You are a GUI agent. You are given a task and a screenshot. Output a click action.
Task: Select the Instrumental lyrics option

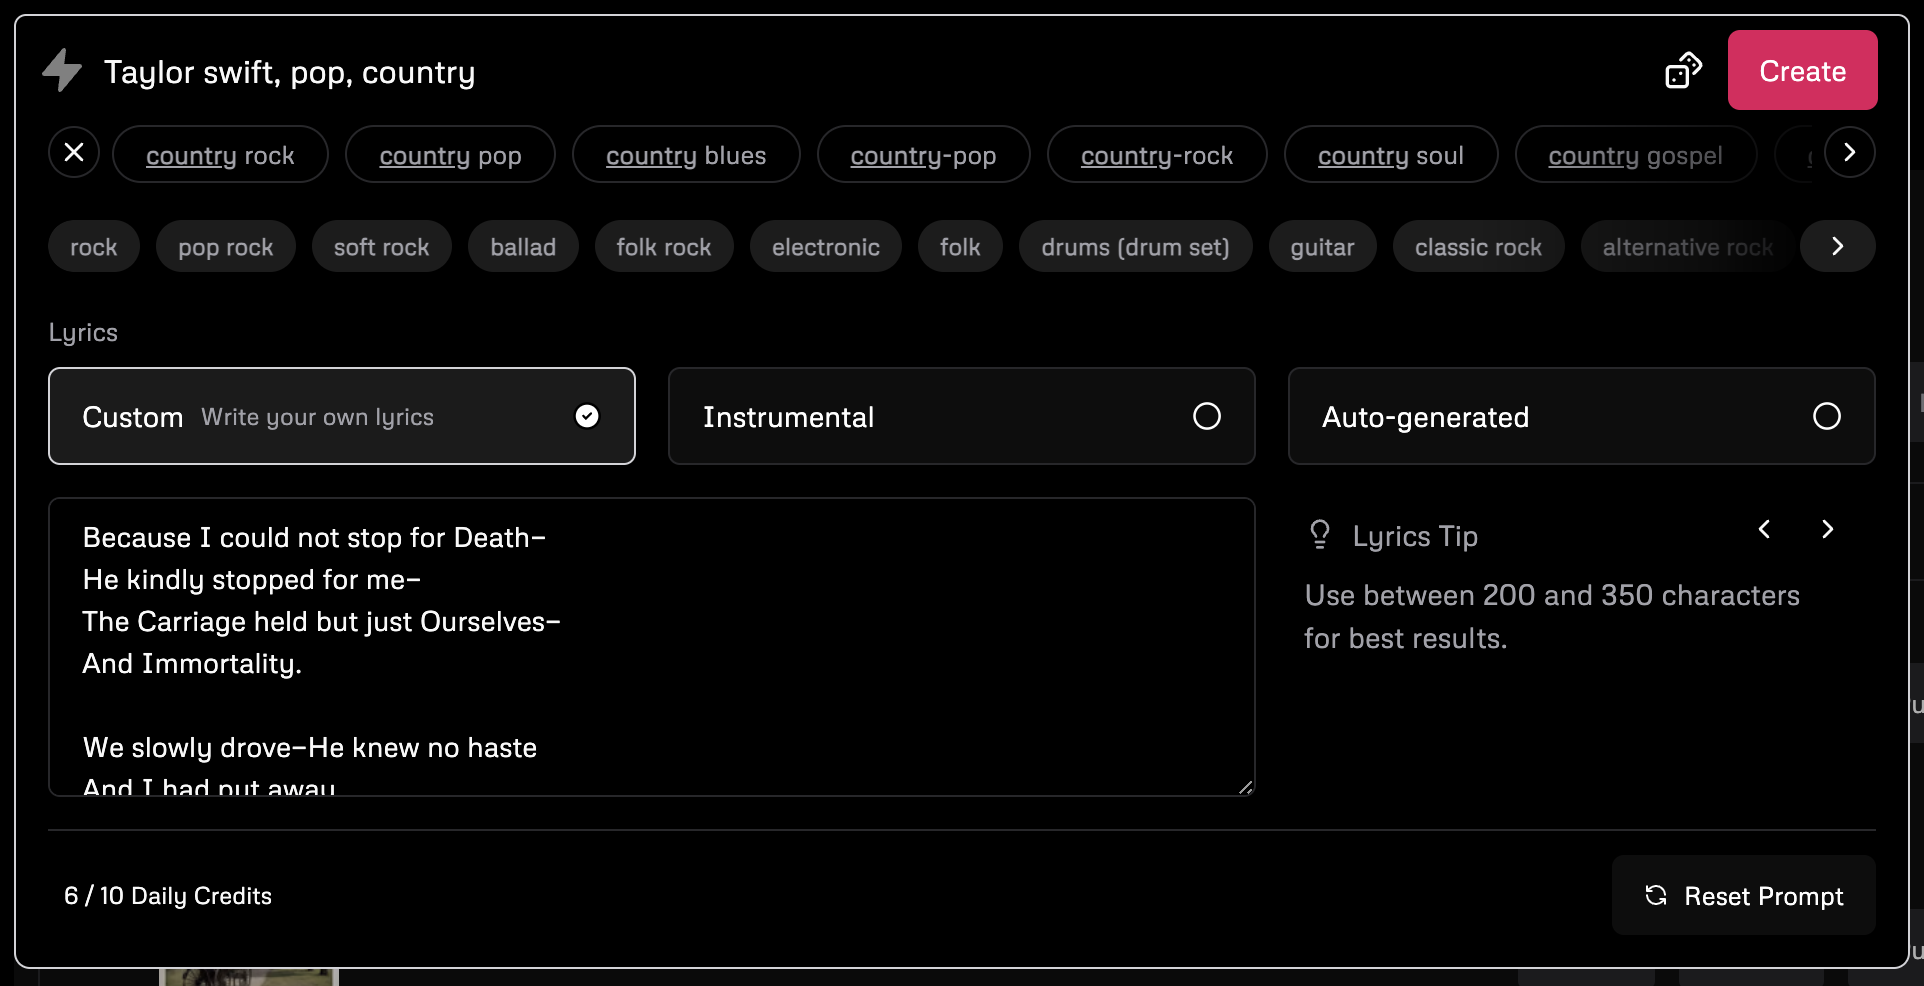pyautogui.click(x=961, y=416)
